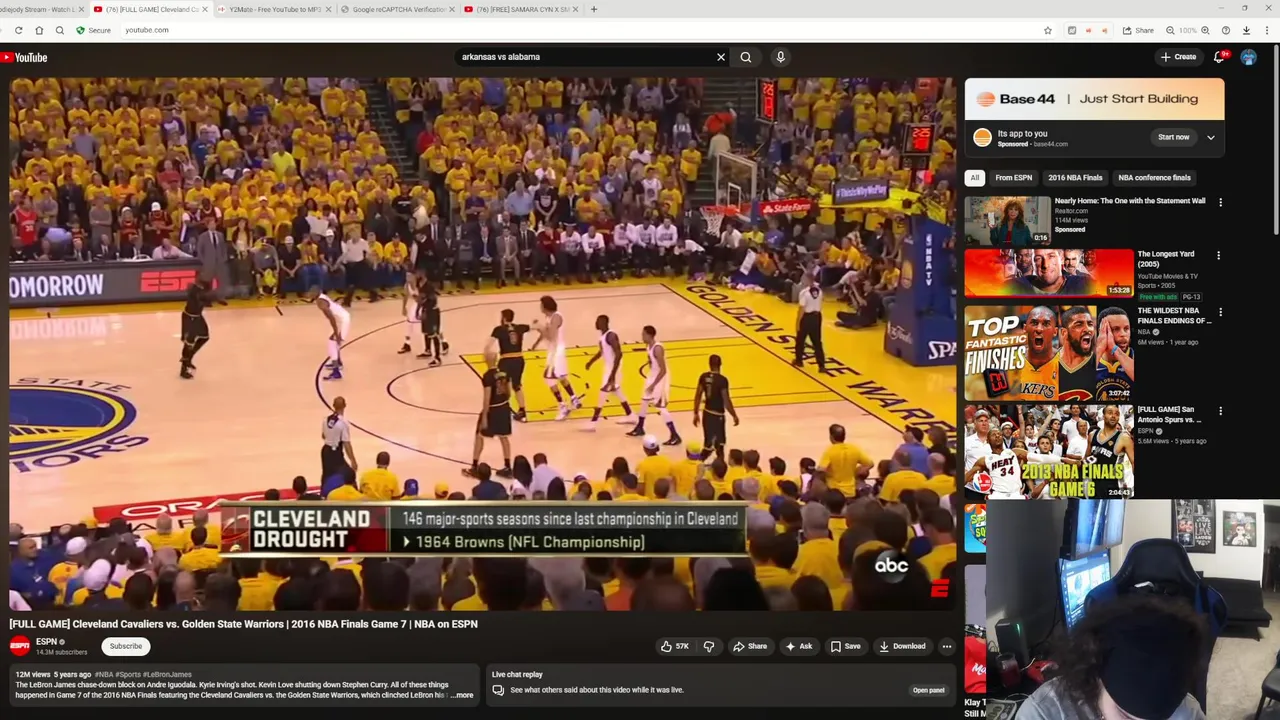
Task: Select the 2016 NBA Finals chip
Action: 1075,178
